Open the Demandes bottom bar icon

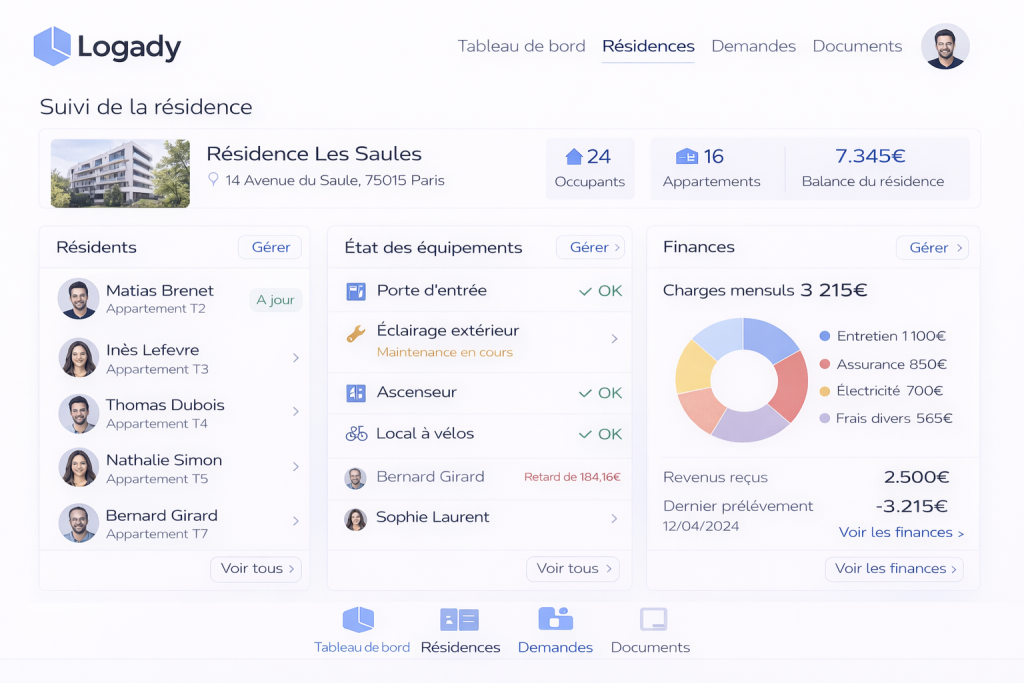(555, 619)
